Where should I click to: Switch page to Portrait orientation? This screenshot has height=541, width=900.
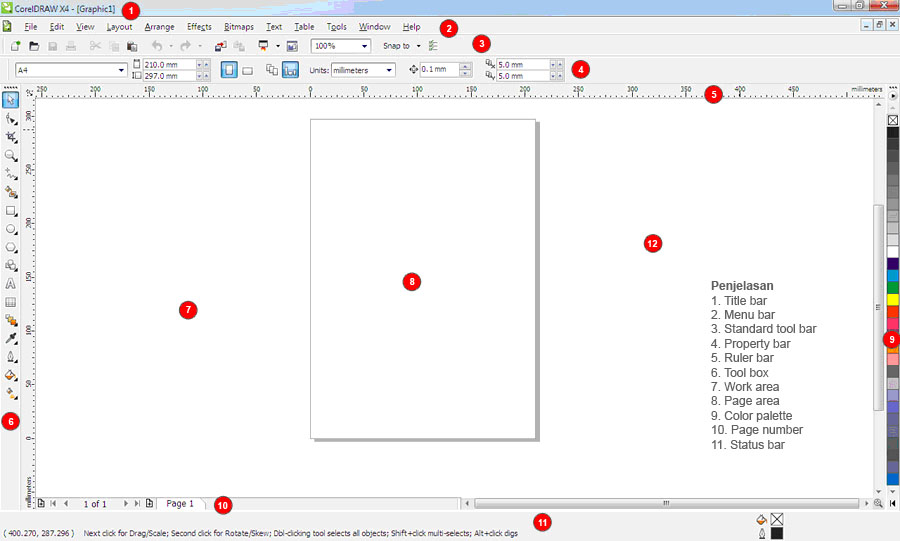pos(229,70)
